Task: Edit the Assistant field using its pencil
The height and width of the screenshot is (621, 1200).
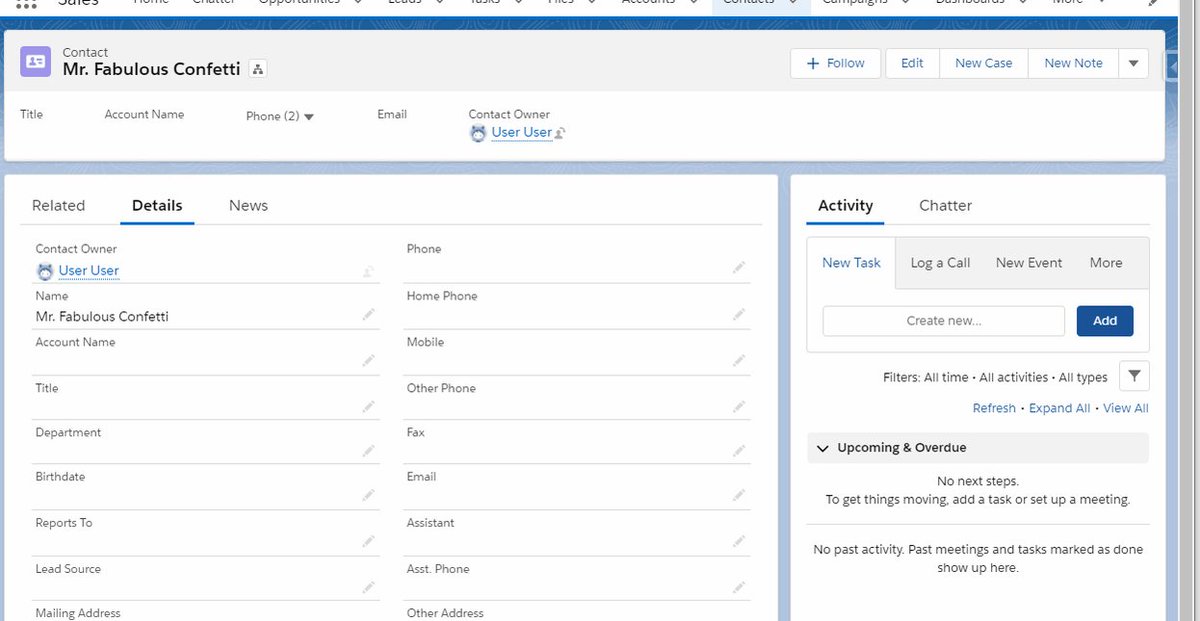Action: pos(739,541)
